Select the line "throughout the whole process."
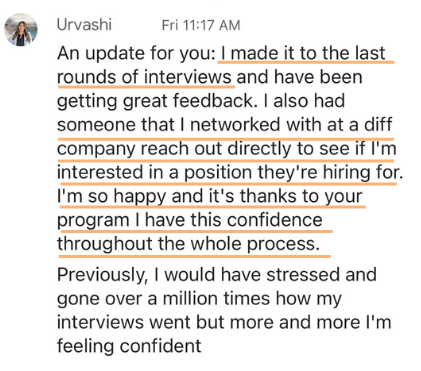Viewport: 421px width, 371px height. coord(188,244)
